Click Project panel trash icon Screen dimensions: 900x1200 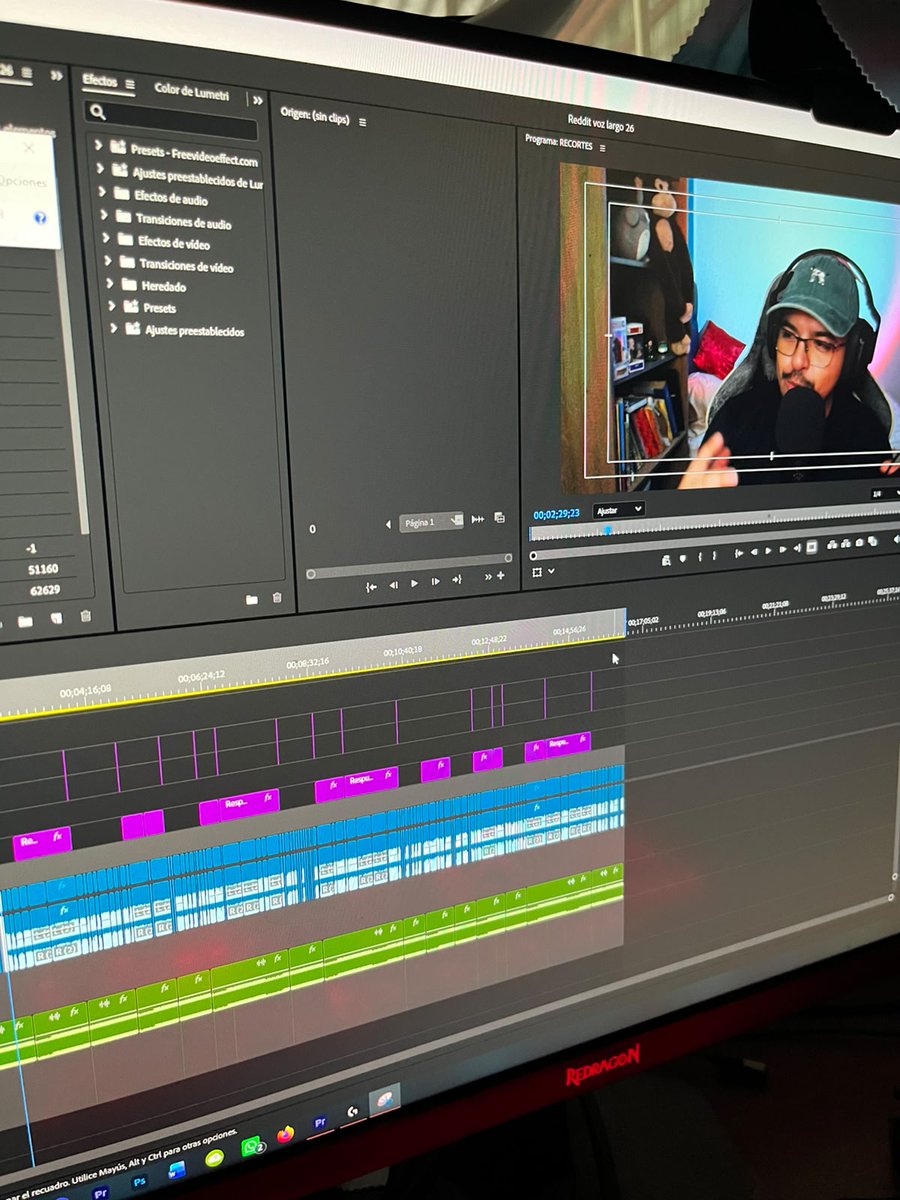pos(86,616)
